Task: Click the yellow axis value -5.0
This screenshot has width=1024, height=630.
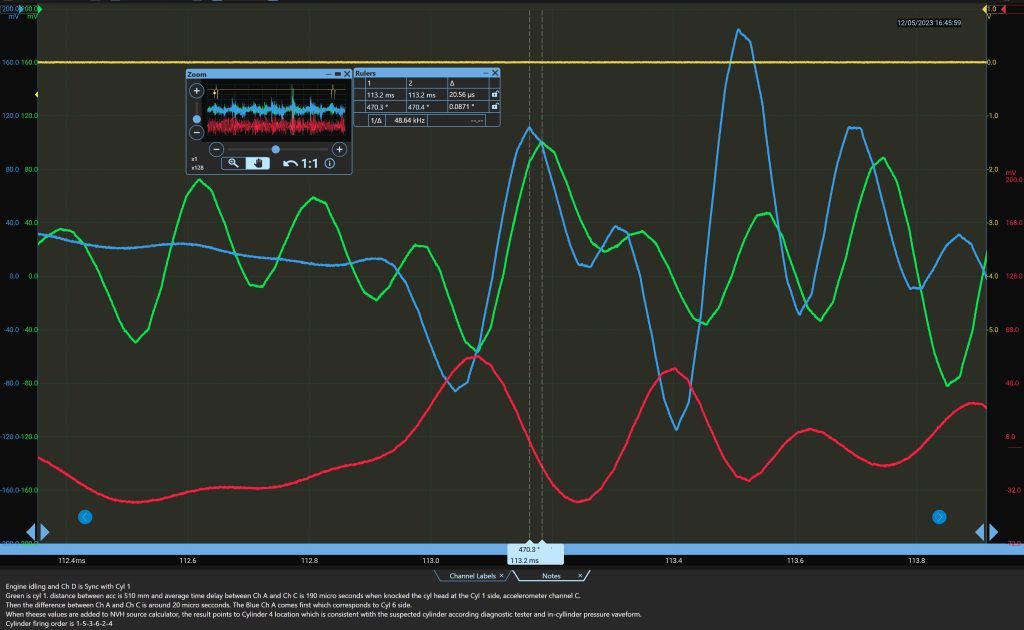Action: [x=993, y=330]
